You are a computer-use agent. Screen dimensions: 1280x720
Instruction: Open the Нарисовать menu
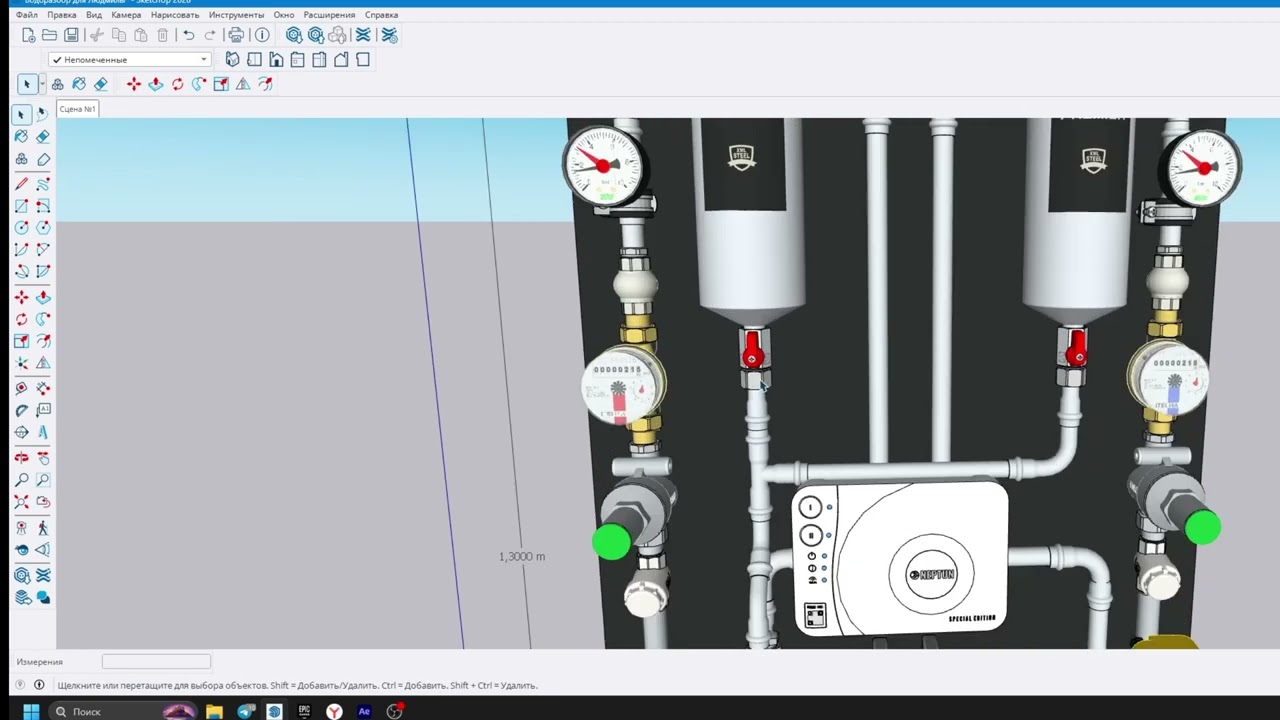[x=175, y=15]
